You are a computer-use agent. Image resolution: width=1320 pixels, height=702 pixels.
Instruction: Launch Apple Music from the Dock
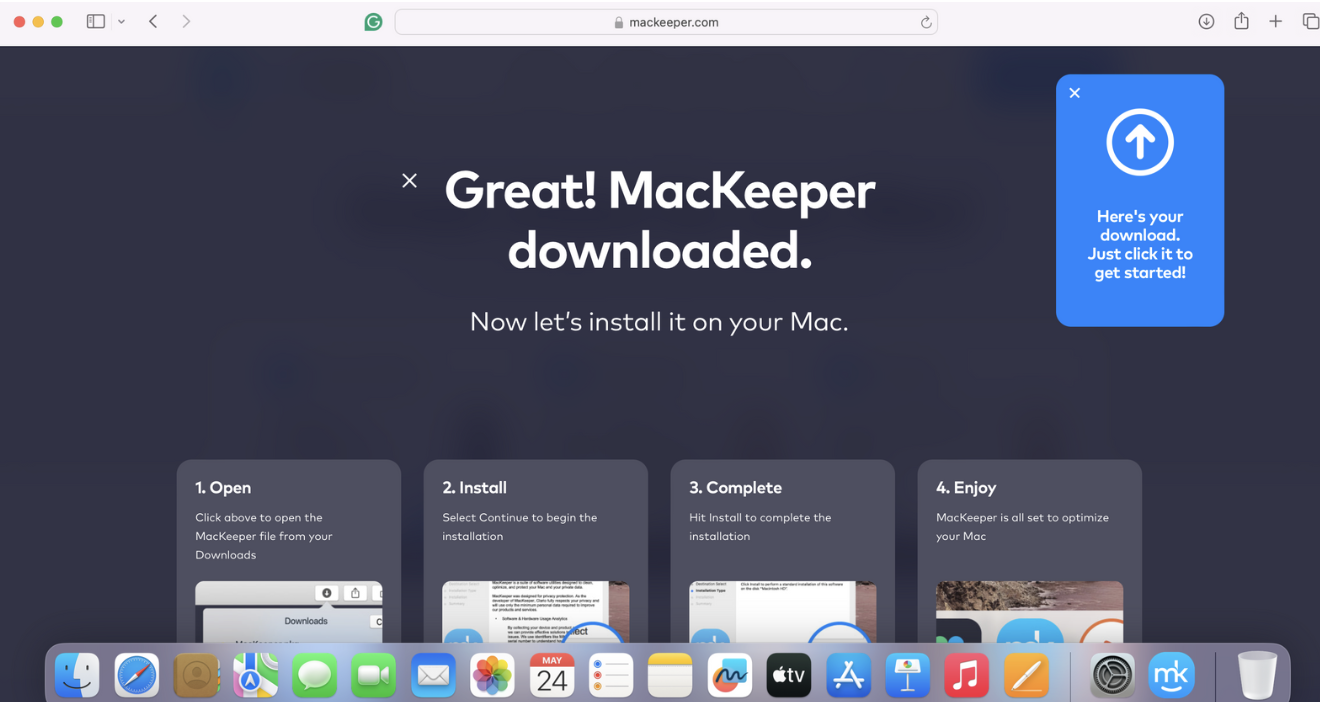pos(966,675)
